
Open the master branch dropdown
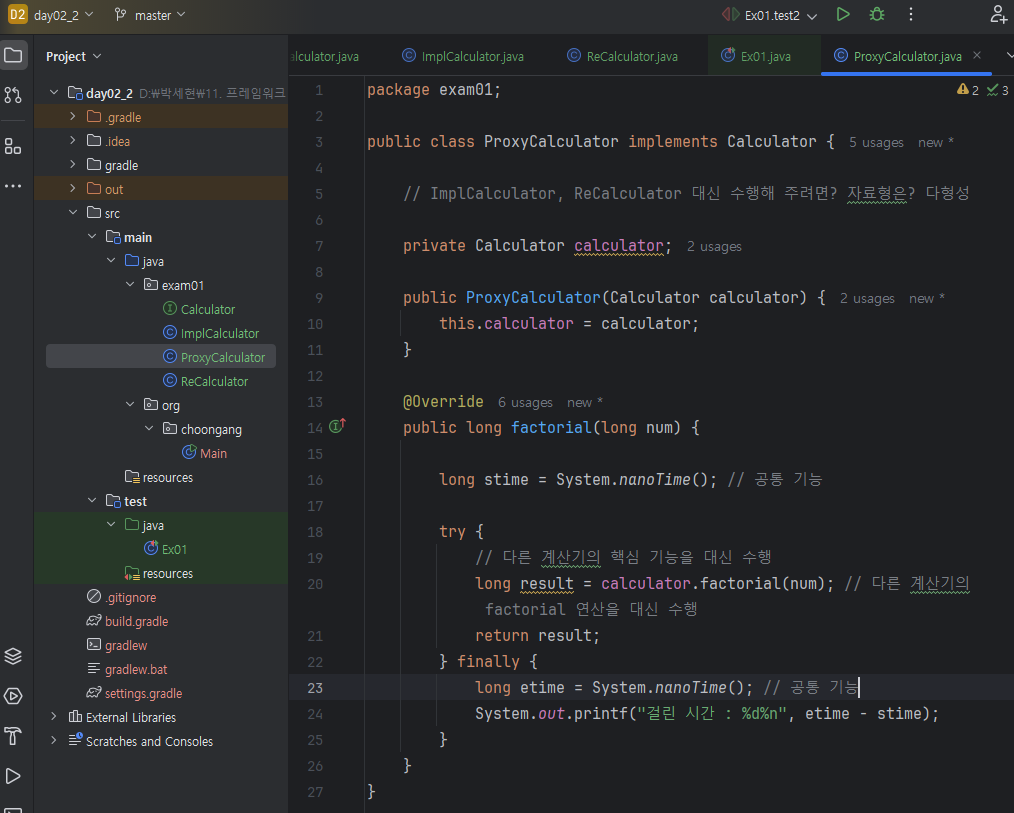pyautogui.click(x=151, y=15)
